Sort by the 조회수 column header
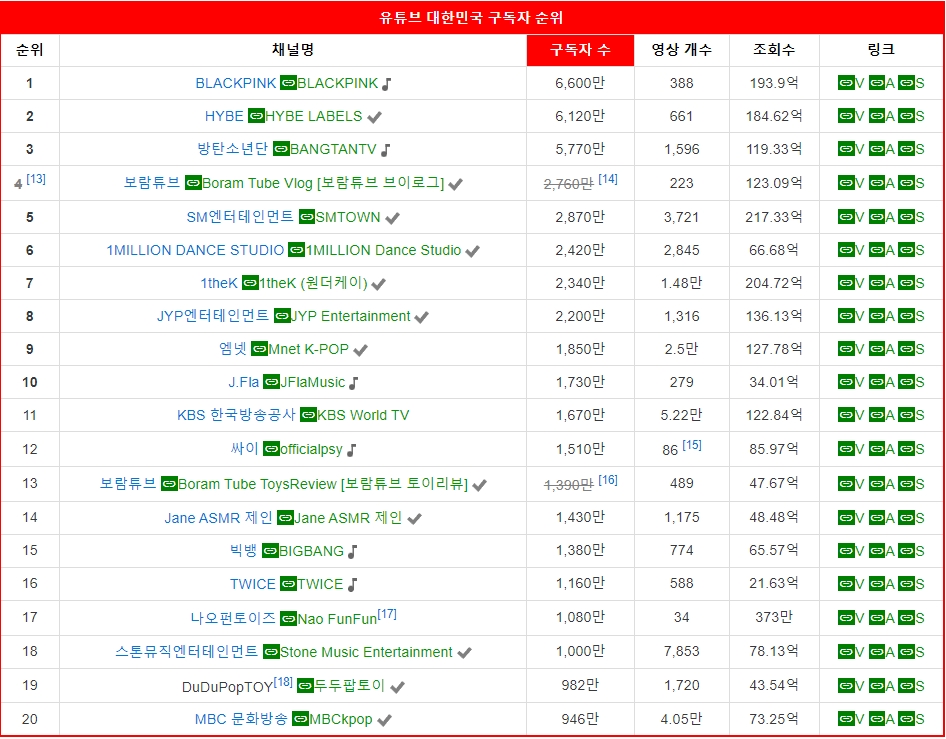The image size is (946, 739). click(774, 50)
